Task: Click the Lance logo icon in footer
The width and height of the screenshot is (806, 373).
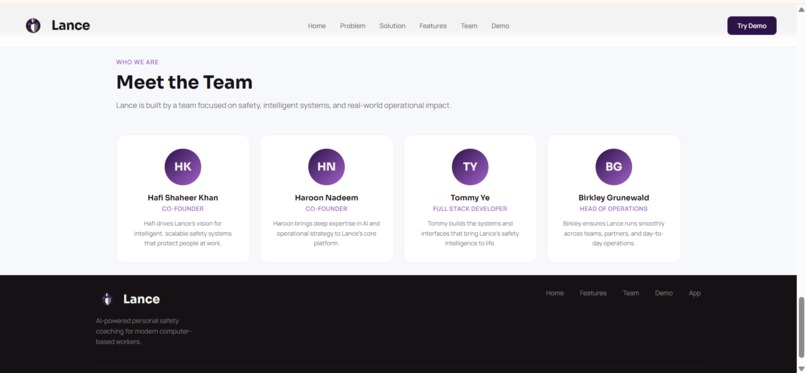Action: [x=107, y=299]
